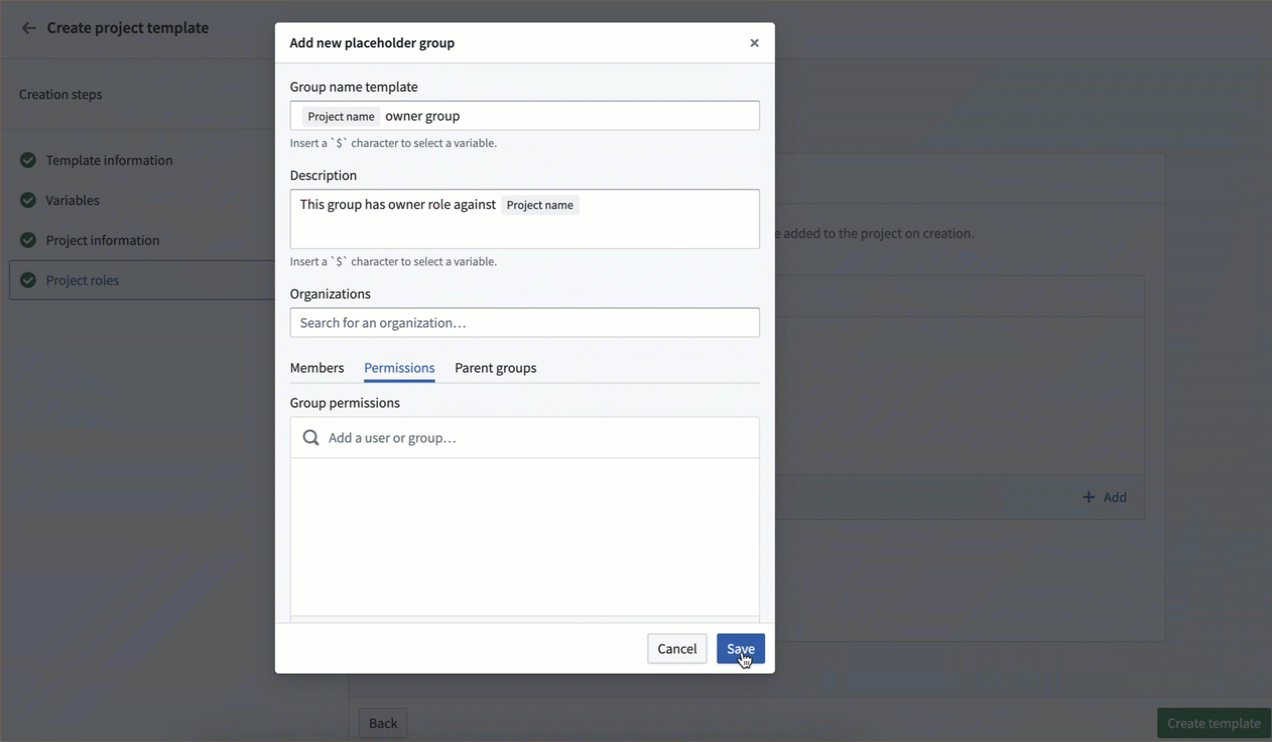Click the Group name template field
The image size is (1272, 742).
tap(525, 115)
